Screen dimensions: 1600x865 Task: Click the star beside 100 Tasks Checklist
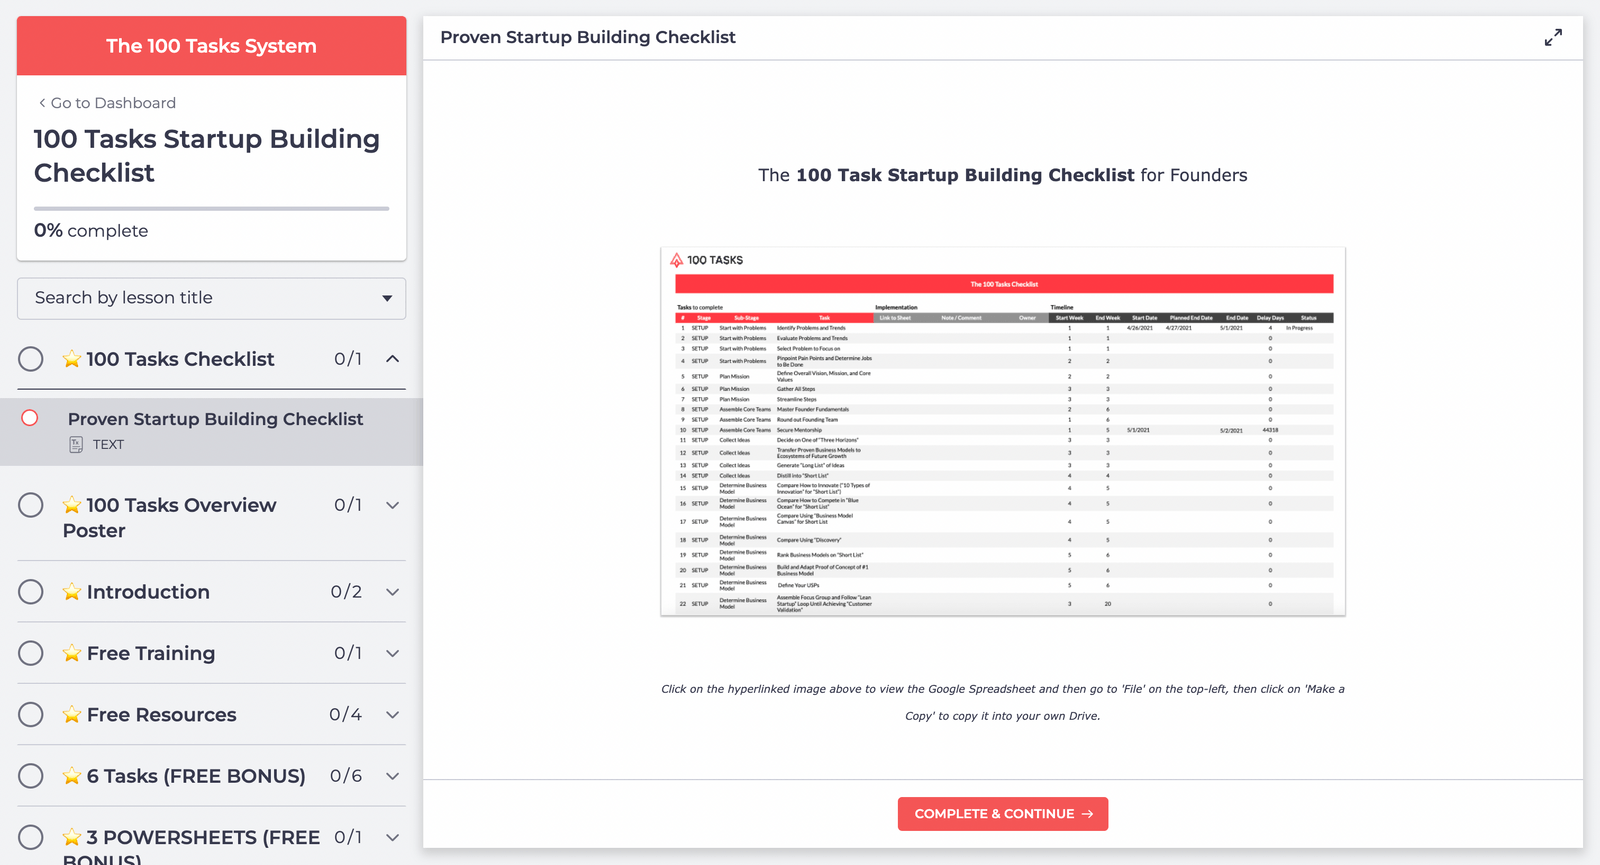click(x=71, y=358)
